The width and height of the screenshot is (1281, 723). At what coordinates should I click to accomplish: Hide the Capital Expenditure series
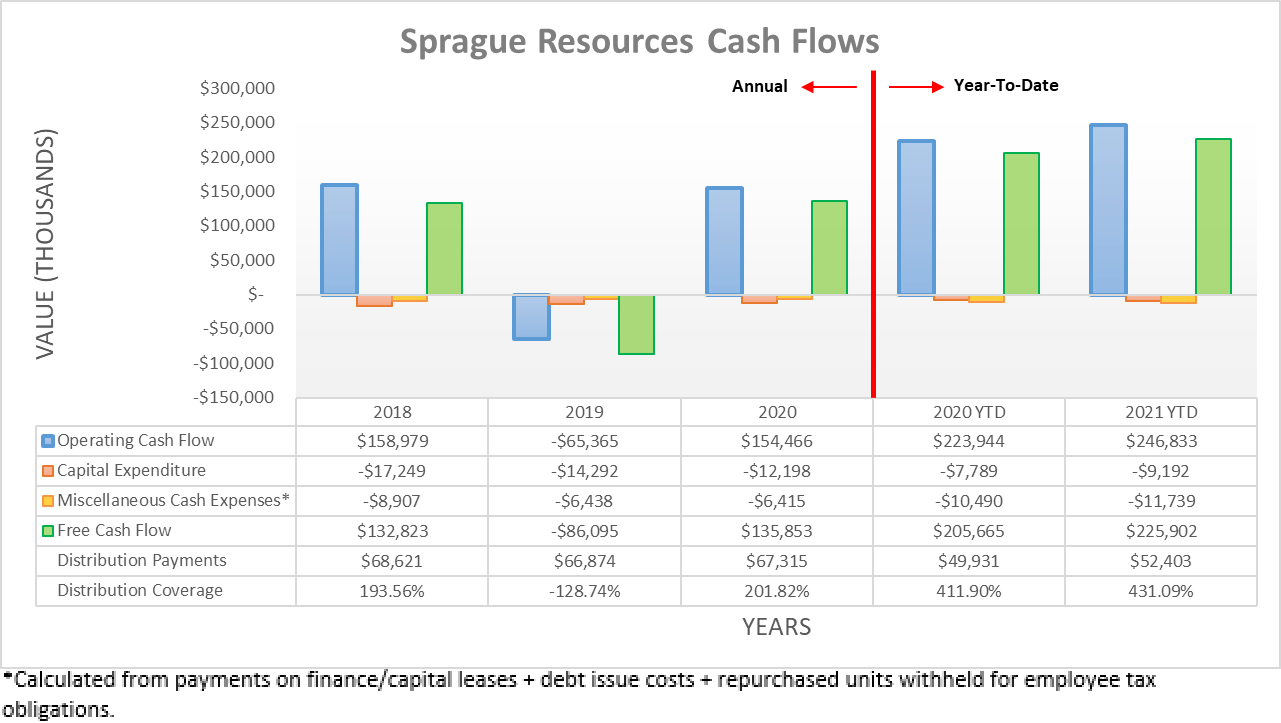tap(130, 470)
